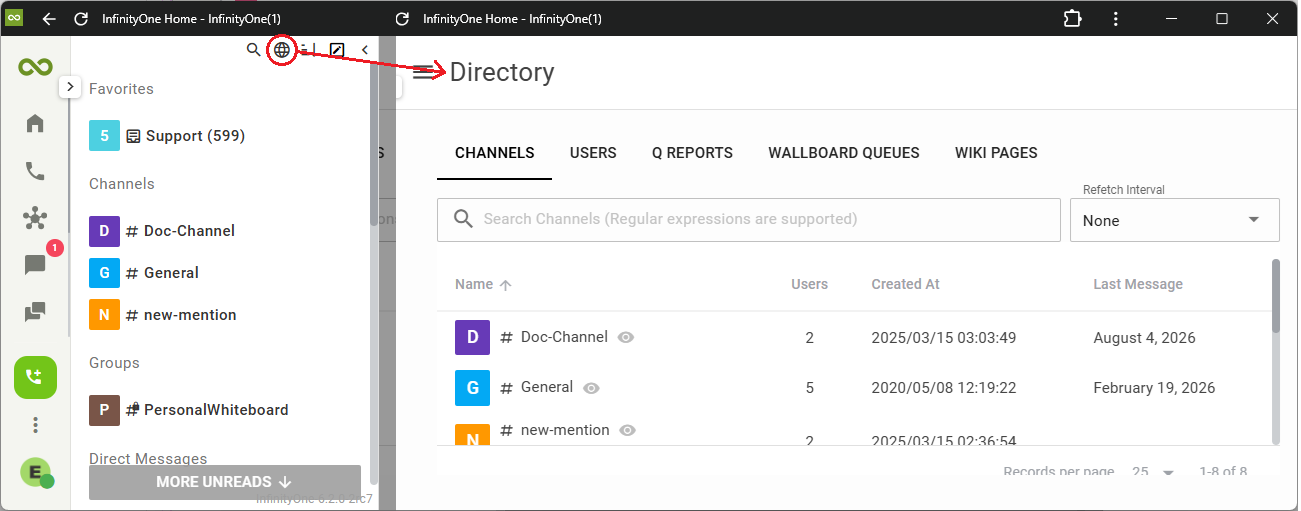Switch to the WIKI PAGES tab
This screenshot has height=511, width=1301.
point(996,153)
